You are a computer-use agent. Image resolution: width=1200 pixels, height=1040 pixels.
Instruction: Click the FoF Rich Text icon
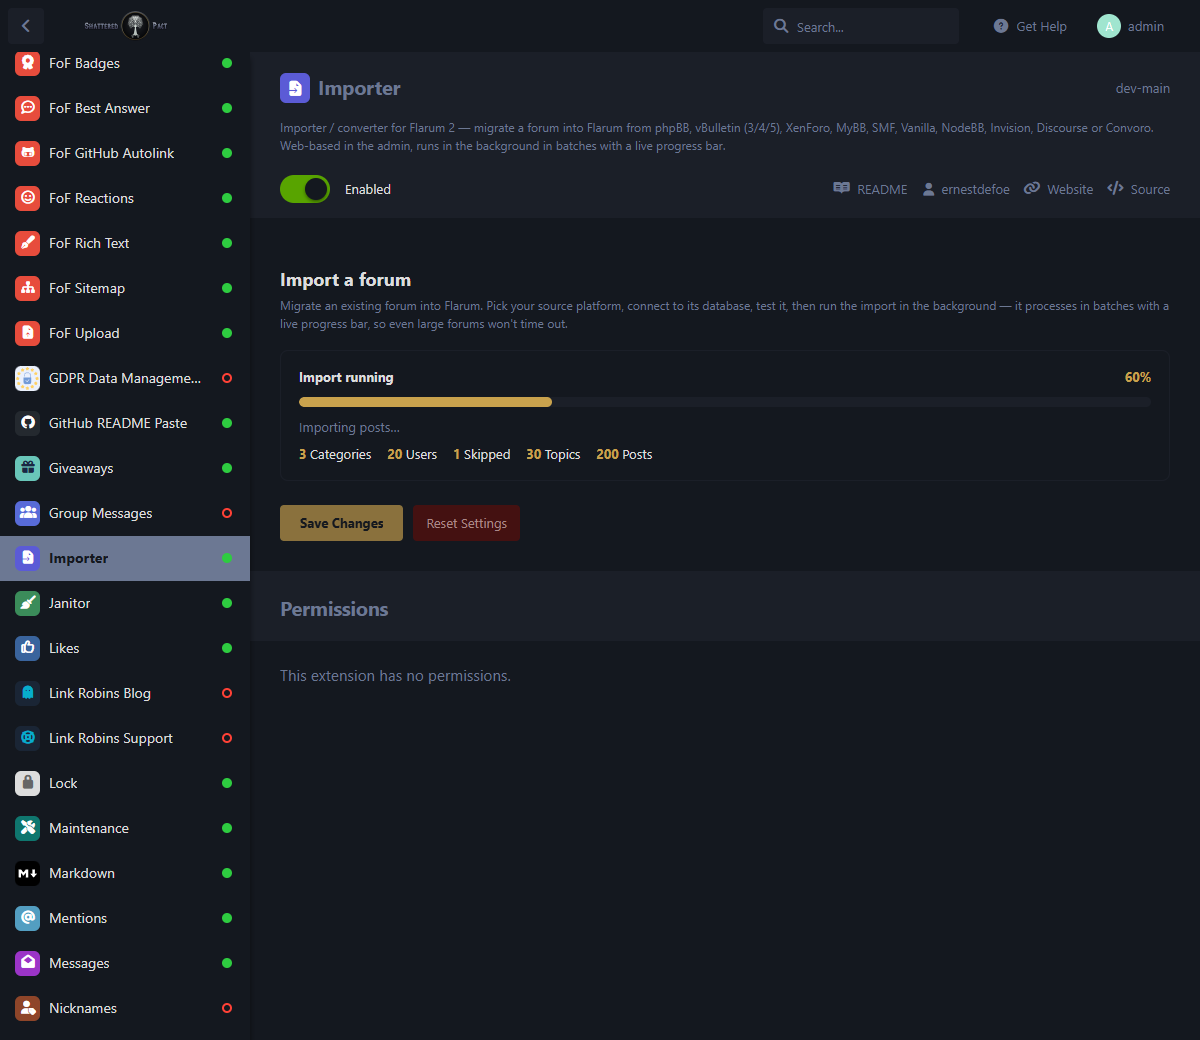point(28,243)
